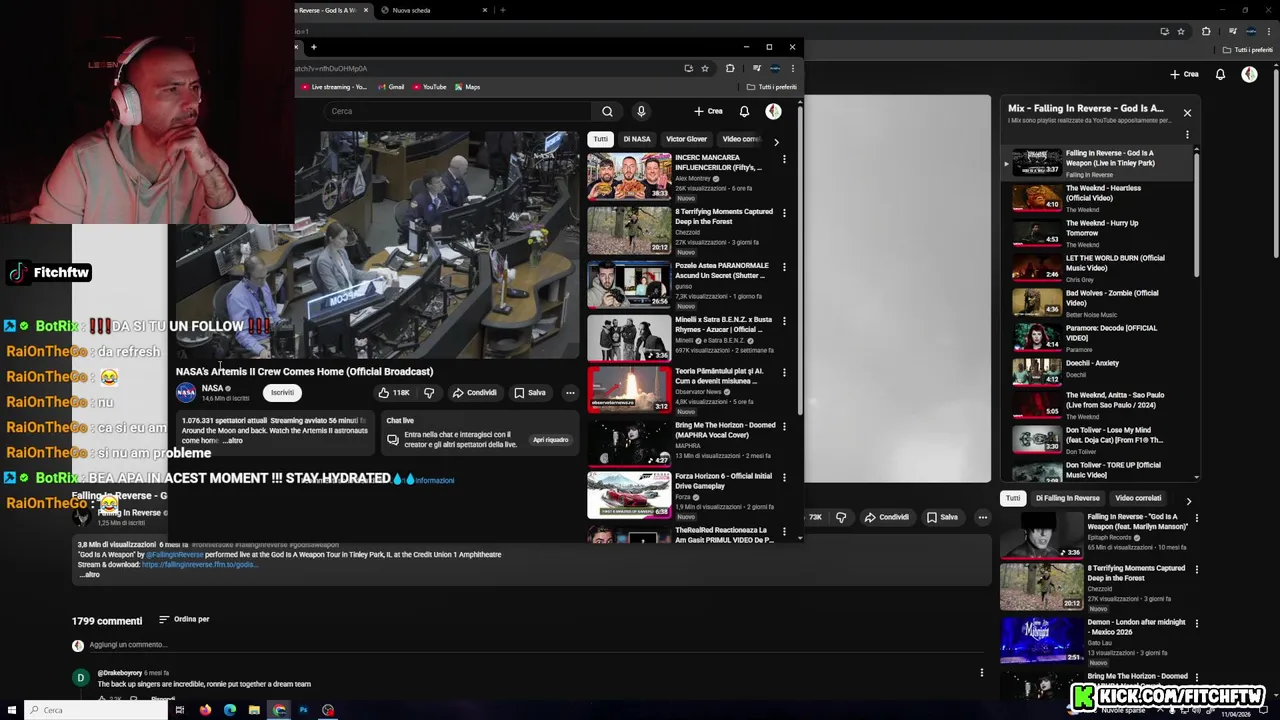Viewport: 1280px width, 720px height.
Task: Switch to the Nuova scheda browser tab
Action: coord(434,10)
